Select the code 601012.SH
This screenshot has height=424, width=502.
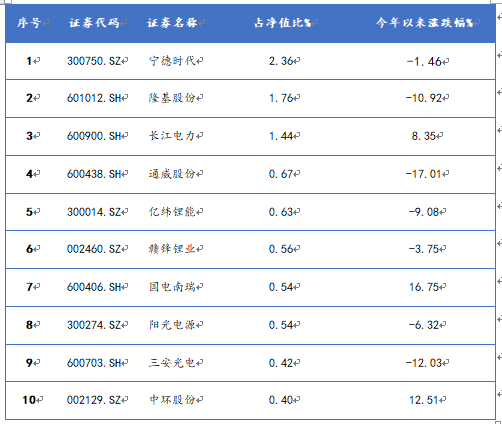pyautogui.click(x=94, y=98)
